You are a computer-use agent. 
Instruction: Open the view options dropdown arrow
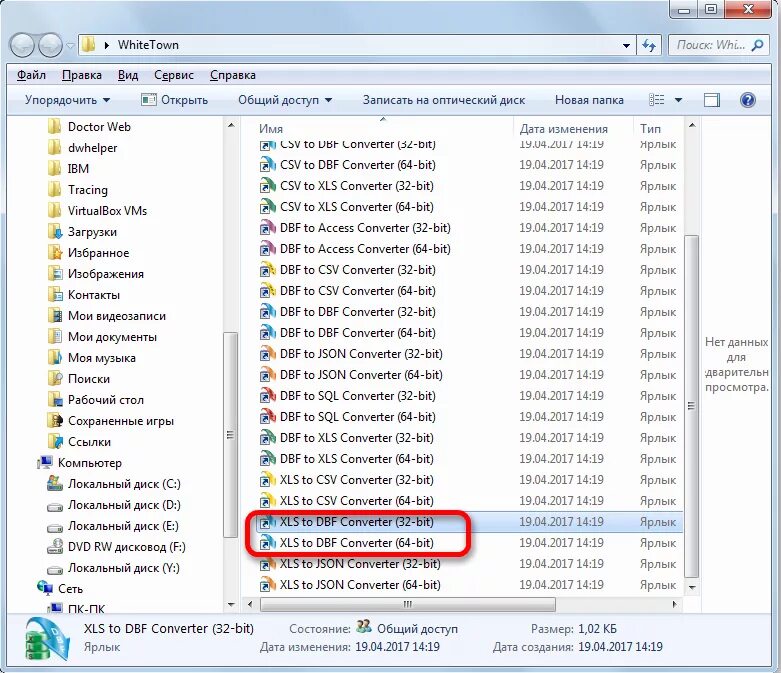coord(678,100)
